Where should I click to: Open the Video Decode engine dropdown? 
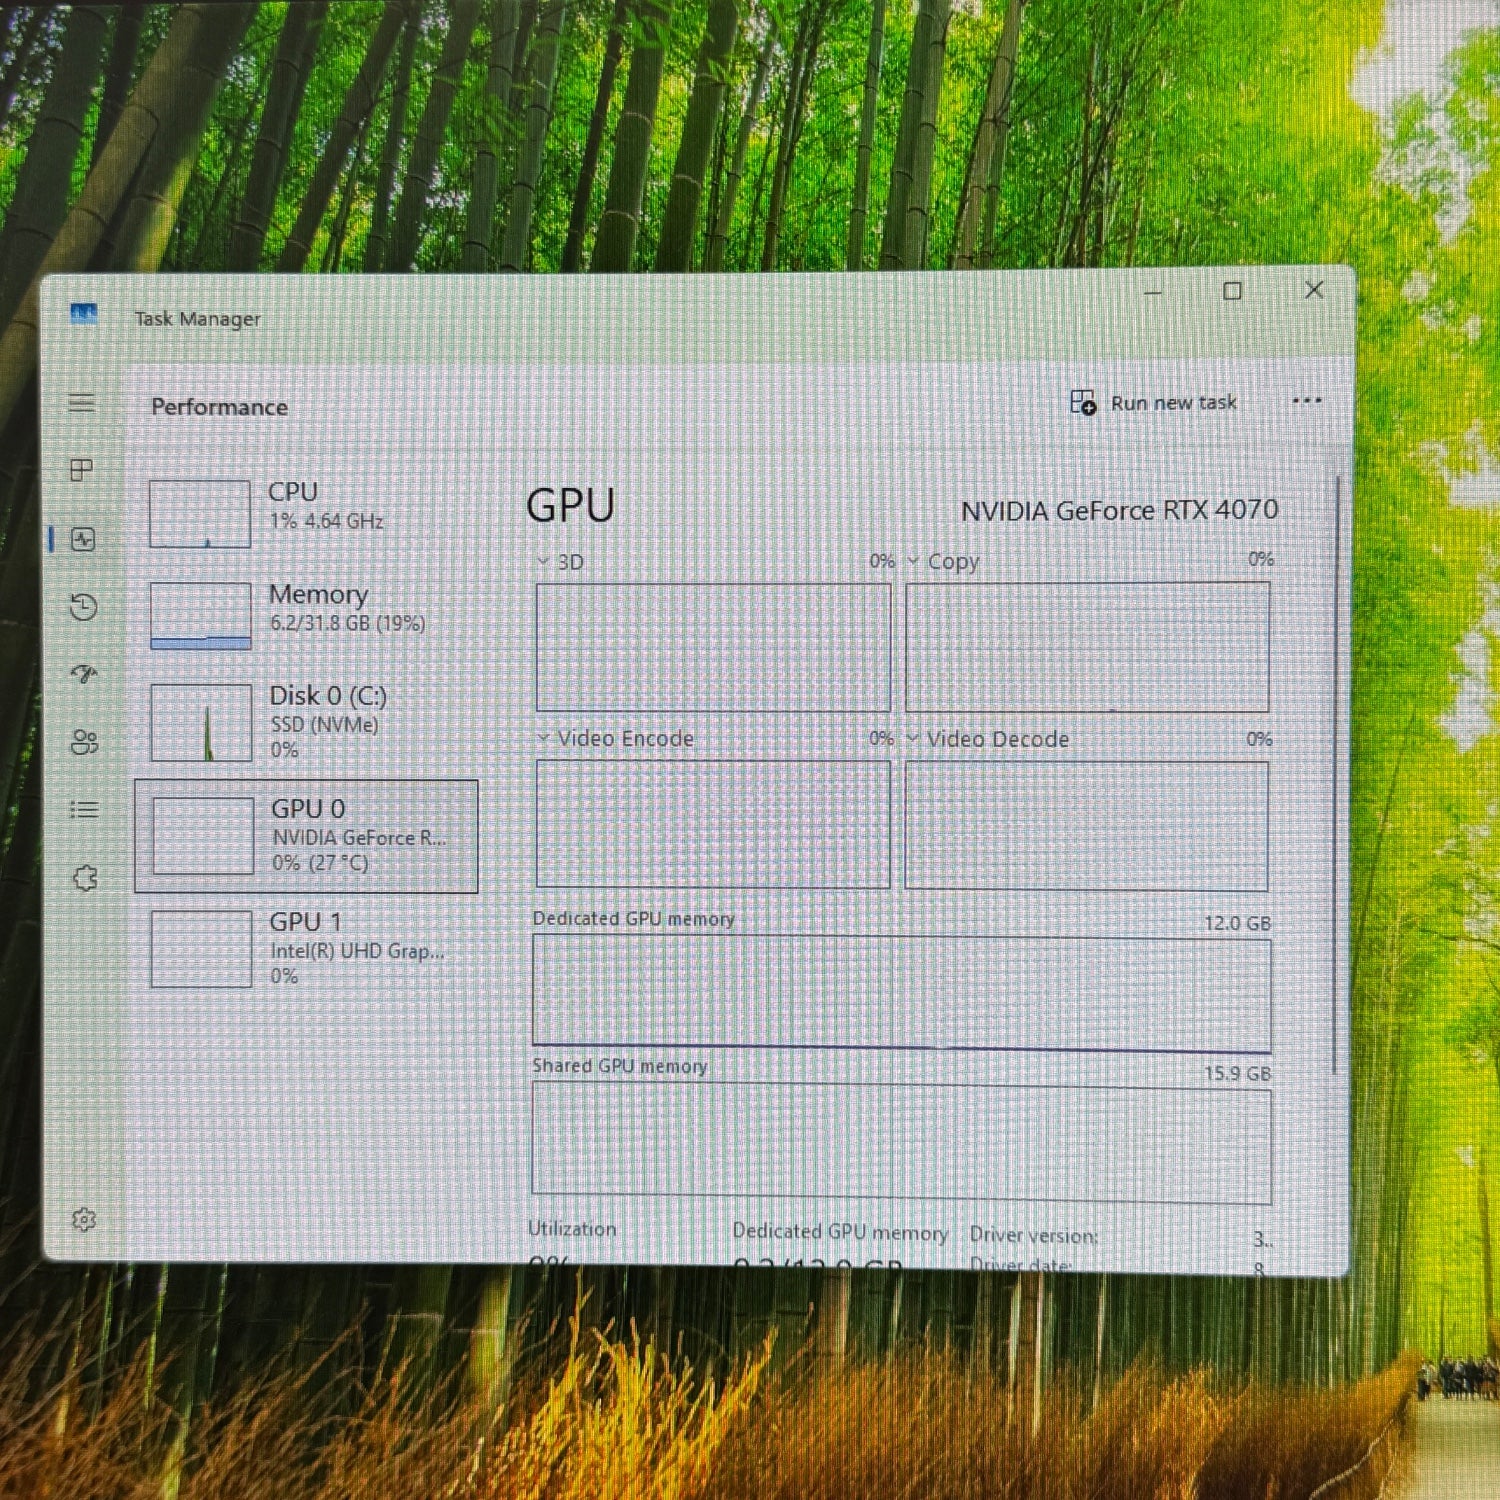pyautogui.click(x=913, y=738)
